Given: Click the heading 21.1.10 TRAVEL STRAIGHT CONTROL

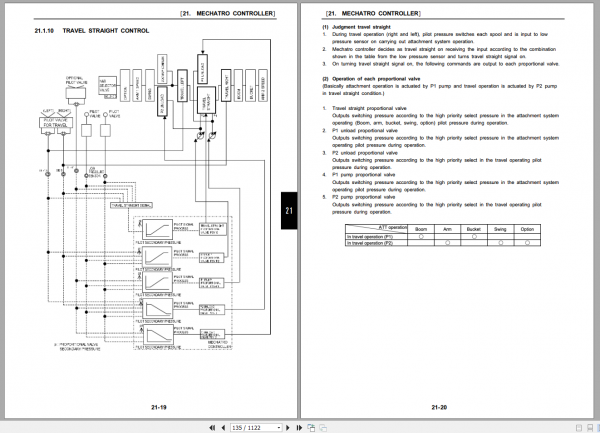Looking at the screenshot, I should pos(92,31).
